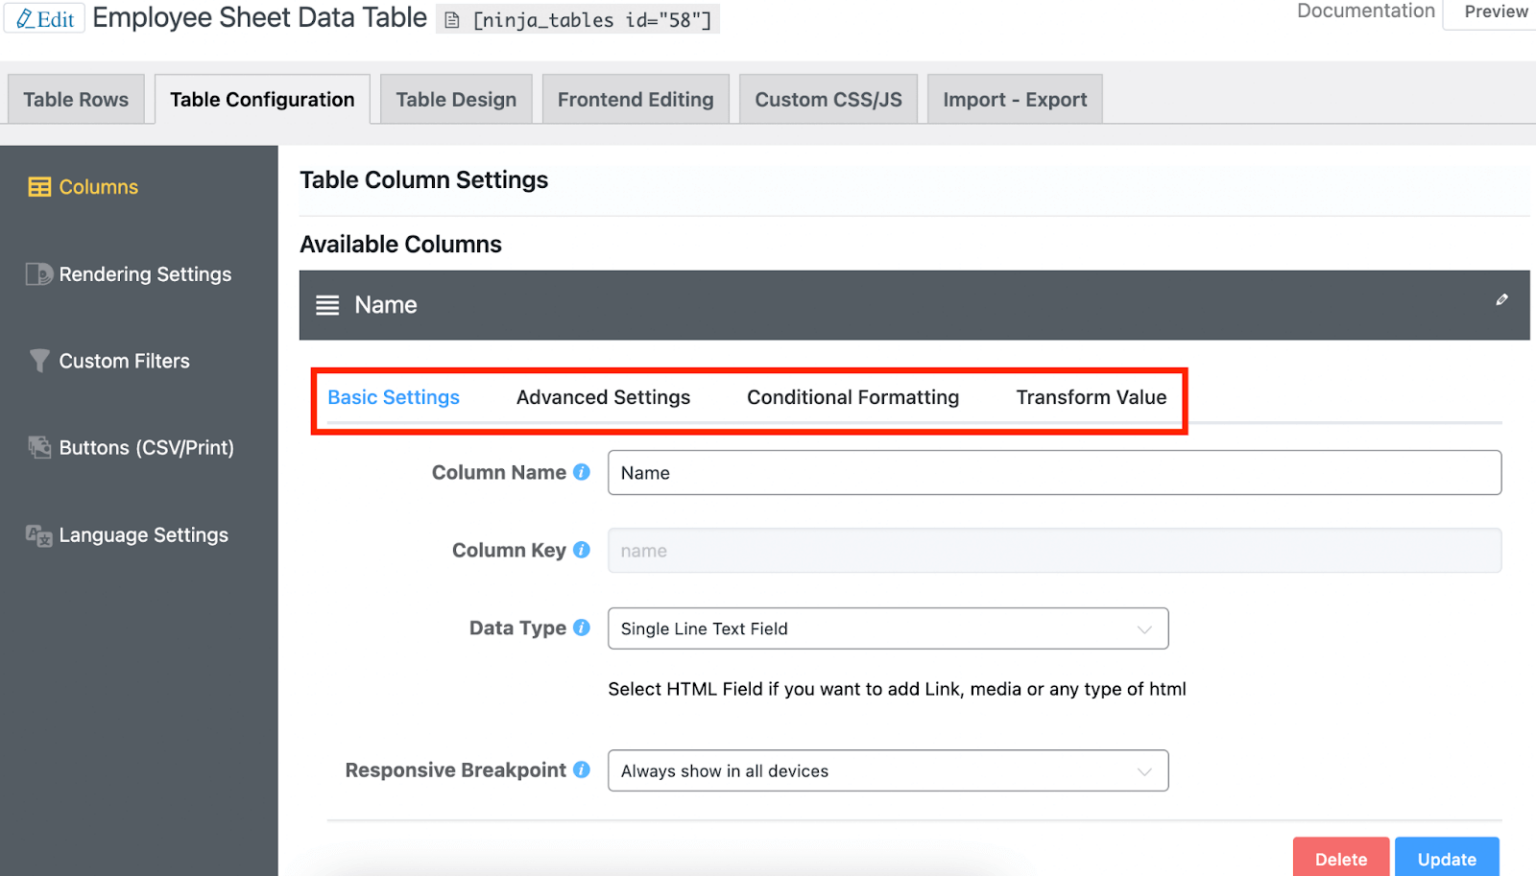Open the Buttons (CSV/Print) section
This screenshot has width=1536, height=876.
tap(146, 447)
